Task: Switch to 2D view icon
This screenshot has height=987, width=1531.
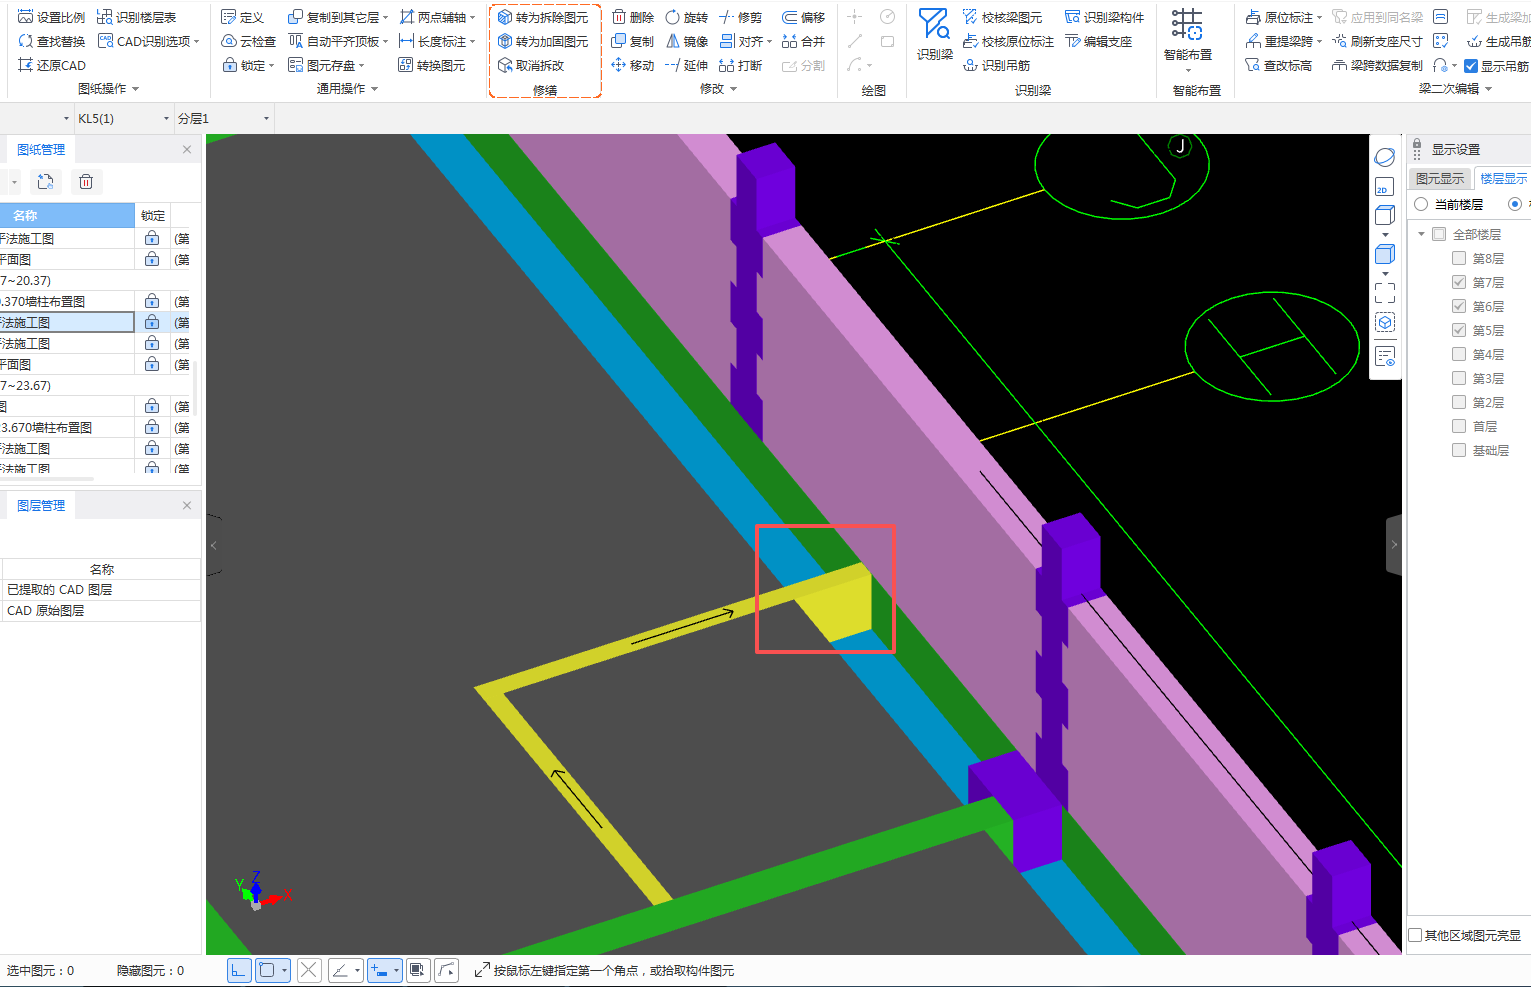Action: coord(1385,186)
